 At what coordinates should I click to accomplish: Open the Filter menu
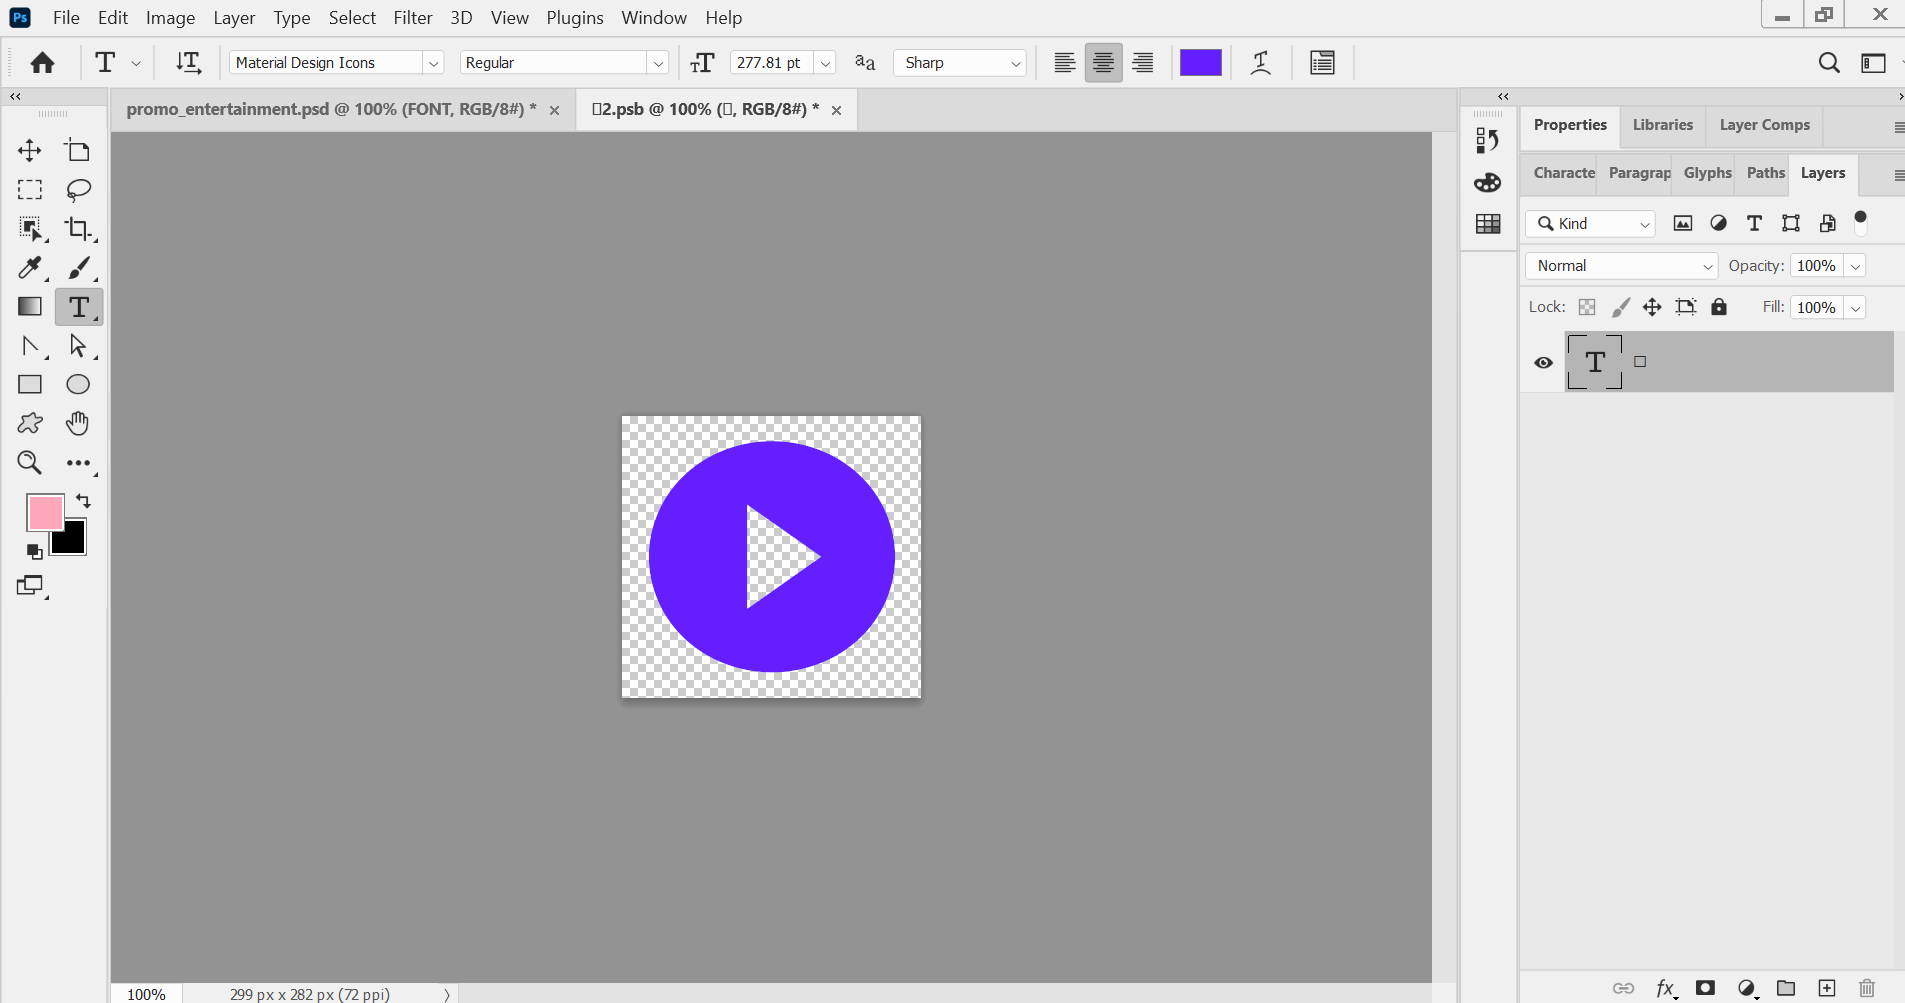pyautogui.click(x=412, y=18)
